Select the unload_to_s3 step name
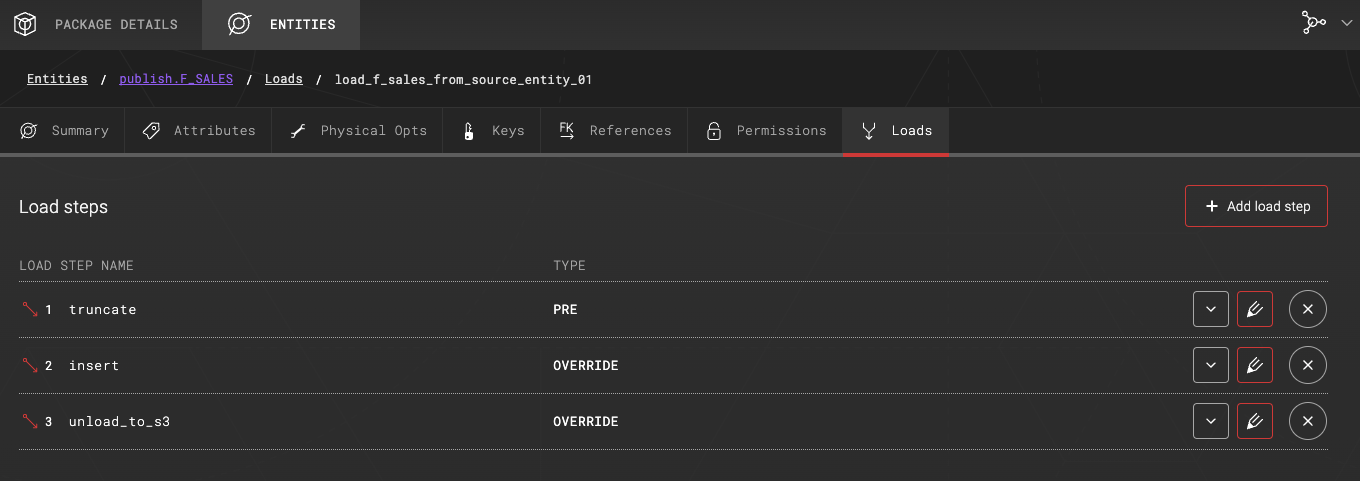Image resolution: width=1360 pixels, height=481 pixels. [x=119, y=422]
